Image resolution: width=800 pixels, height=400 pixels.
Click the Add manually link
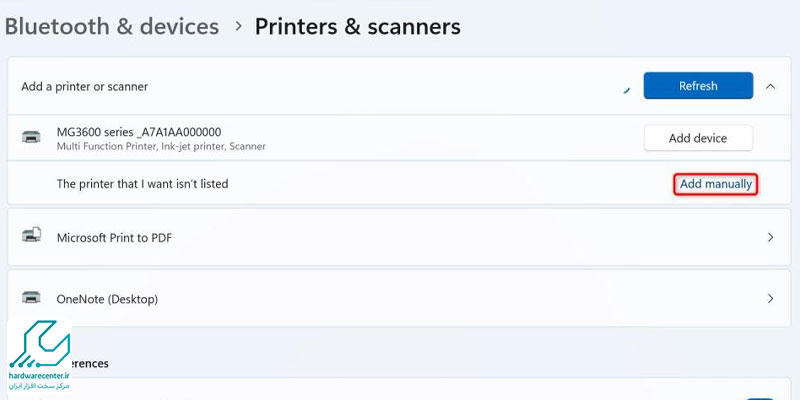[715, 184]
